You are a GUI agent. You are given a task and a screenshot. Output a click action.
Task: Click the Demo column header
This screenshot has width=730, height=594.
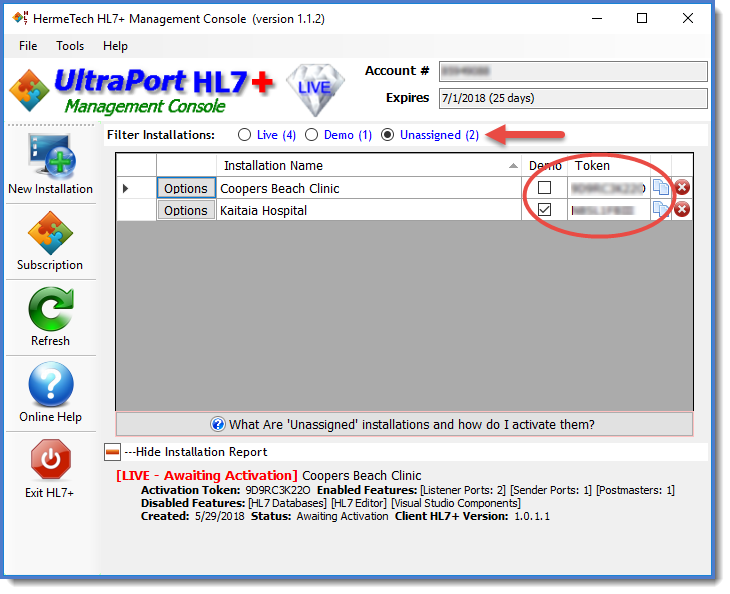[x=545, y=166]
